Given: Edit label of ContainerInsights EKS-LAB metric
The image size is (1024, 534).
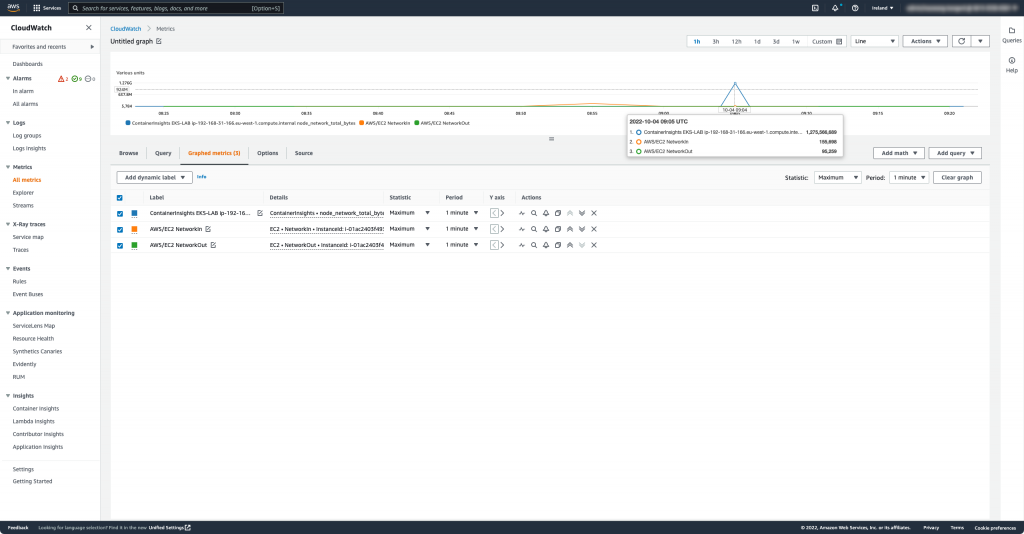Looking at the screenshot, I should point(260,213).
